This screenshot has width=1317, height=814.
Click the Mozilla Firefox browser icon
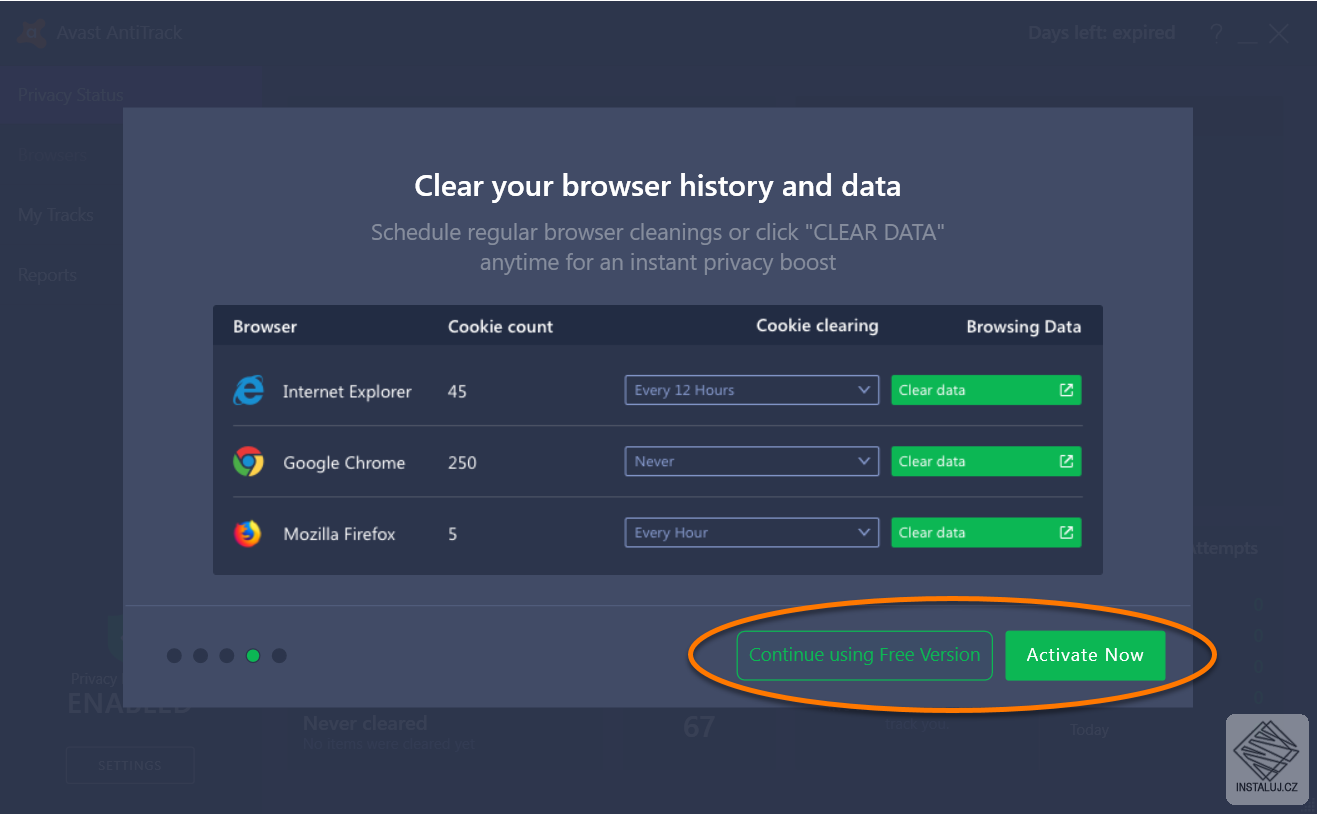[248, 533]
